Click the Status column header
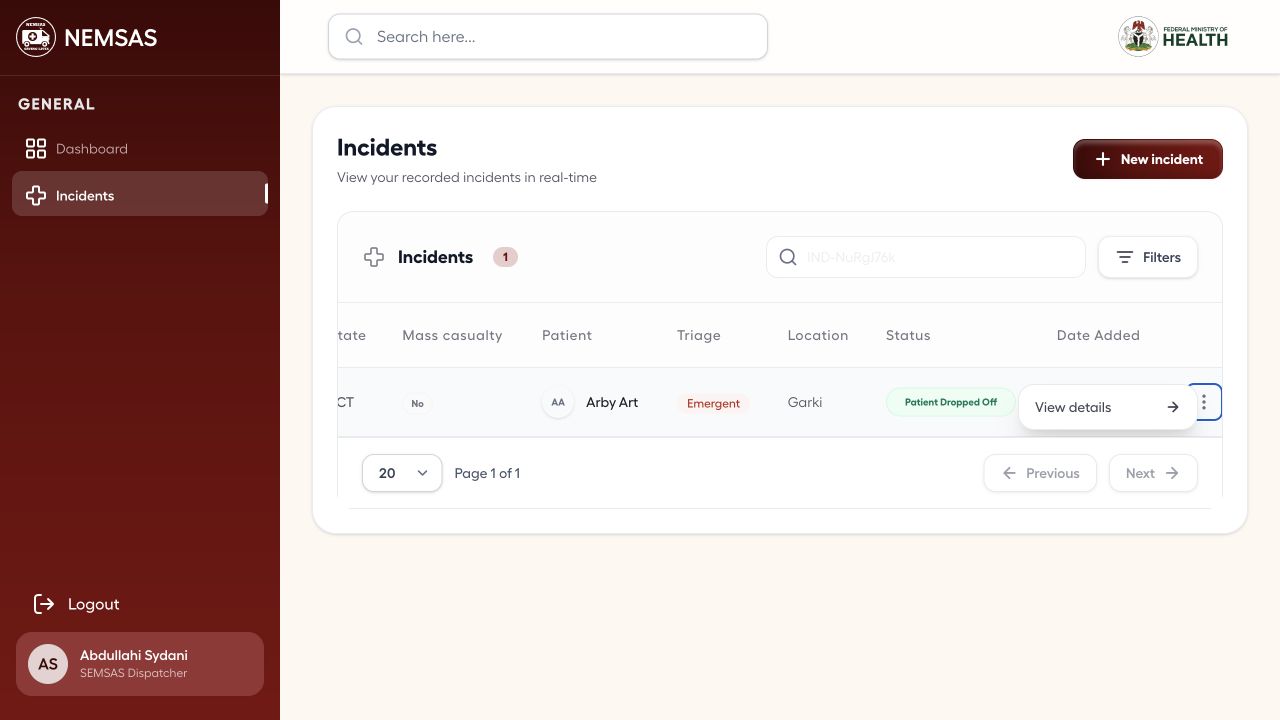Image resolution: width=1280 pixels, height=720 pixels. click(x=908, y=335)
